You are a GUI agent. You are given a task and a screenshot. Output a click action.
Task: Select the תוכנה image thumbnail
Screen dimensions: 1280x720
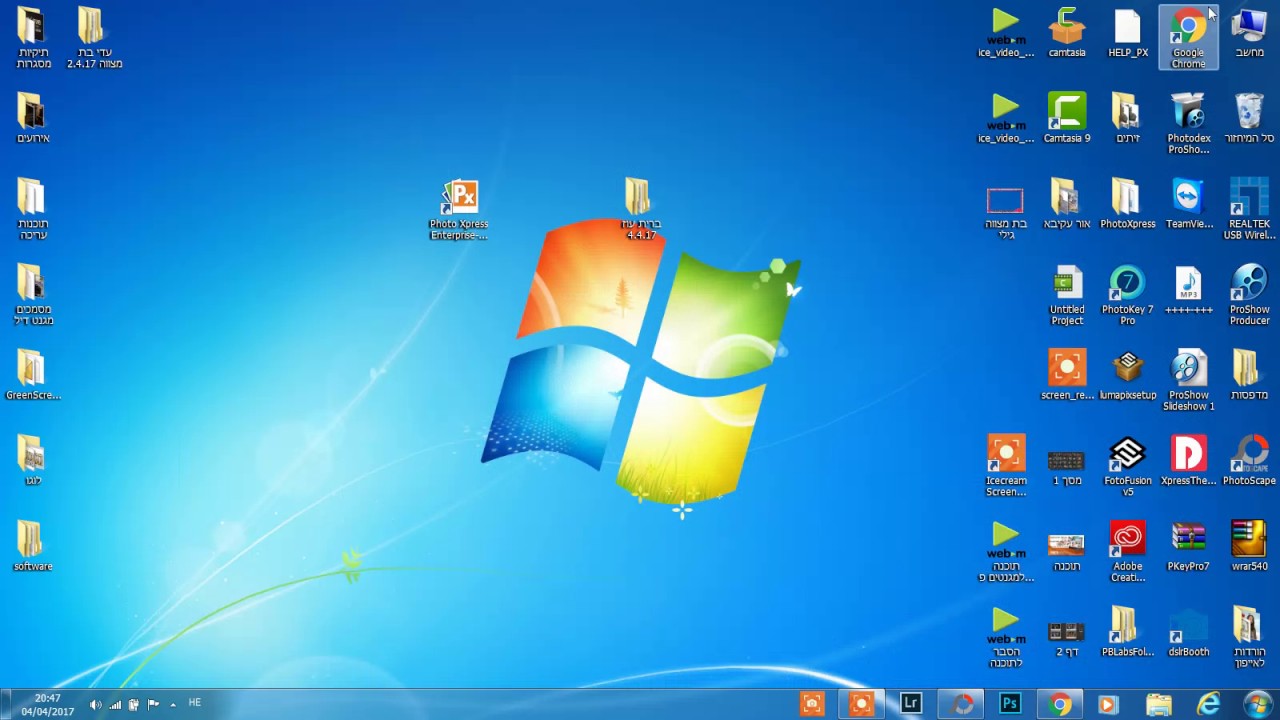point(1067,551)
